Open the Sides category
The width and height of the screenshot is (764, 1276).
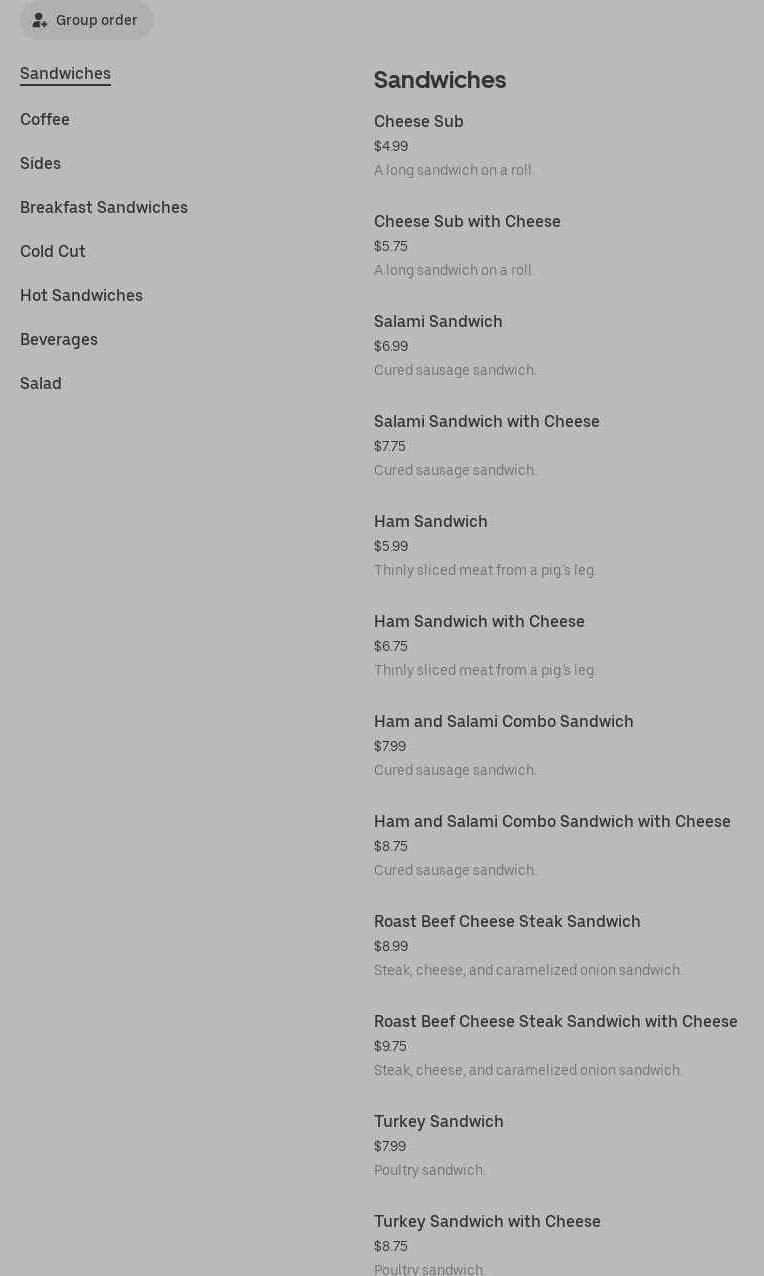[x=40, y=164]
